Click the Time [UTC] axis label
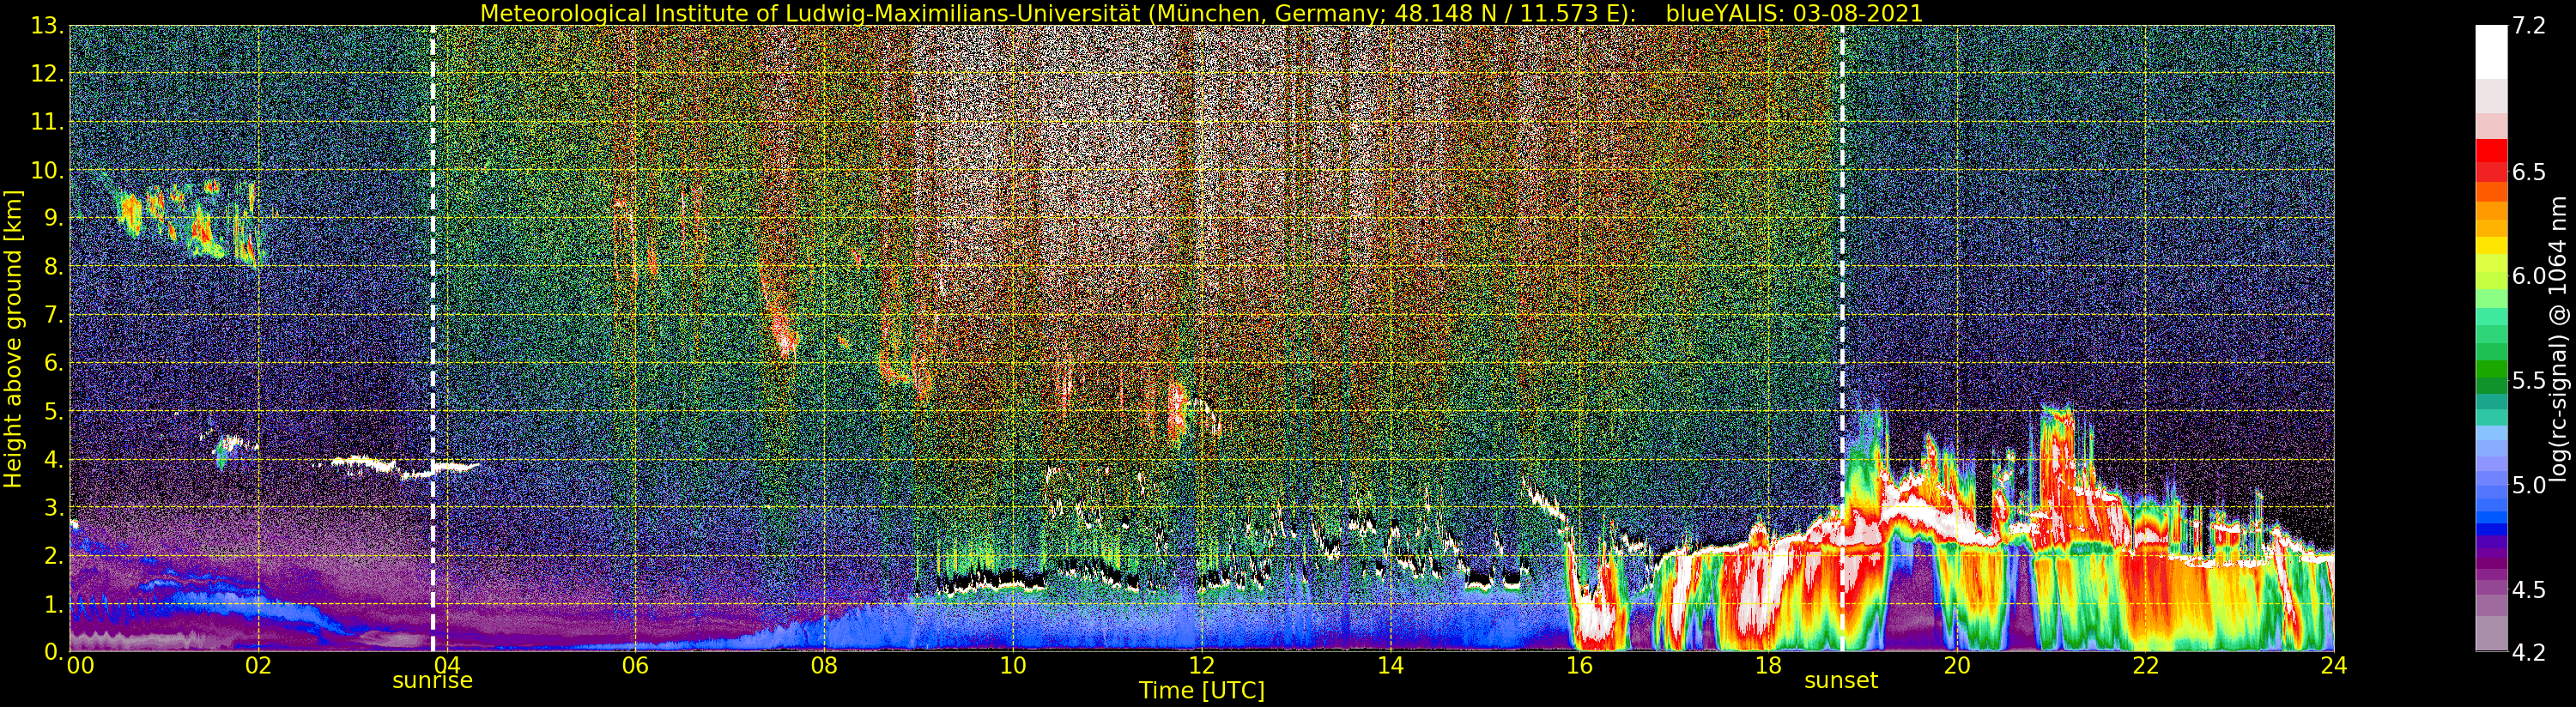 tap(1202, 690)
